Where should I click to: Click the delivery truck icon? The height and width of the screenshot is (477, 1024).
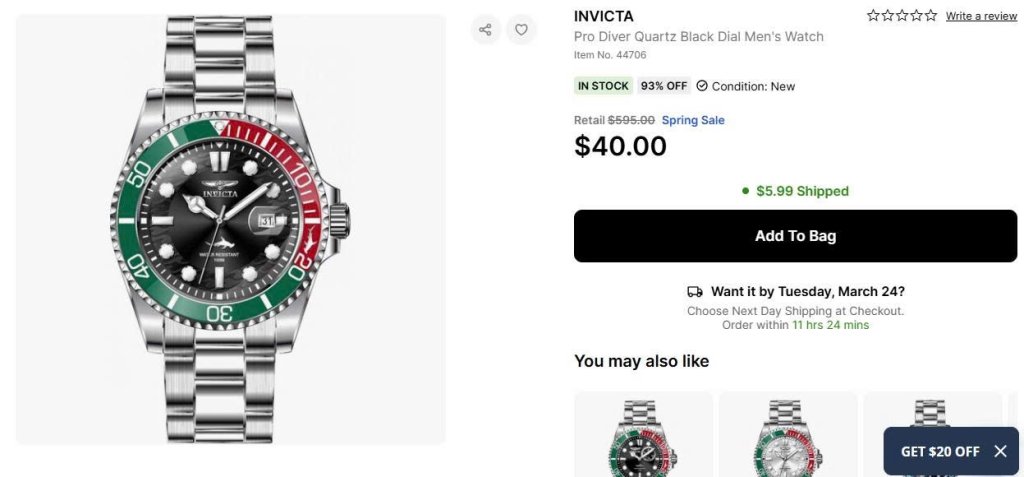695,291
